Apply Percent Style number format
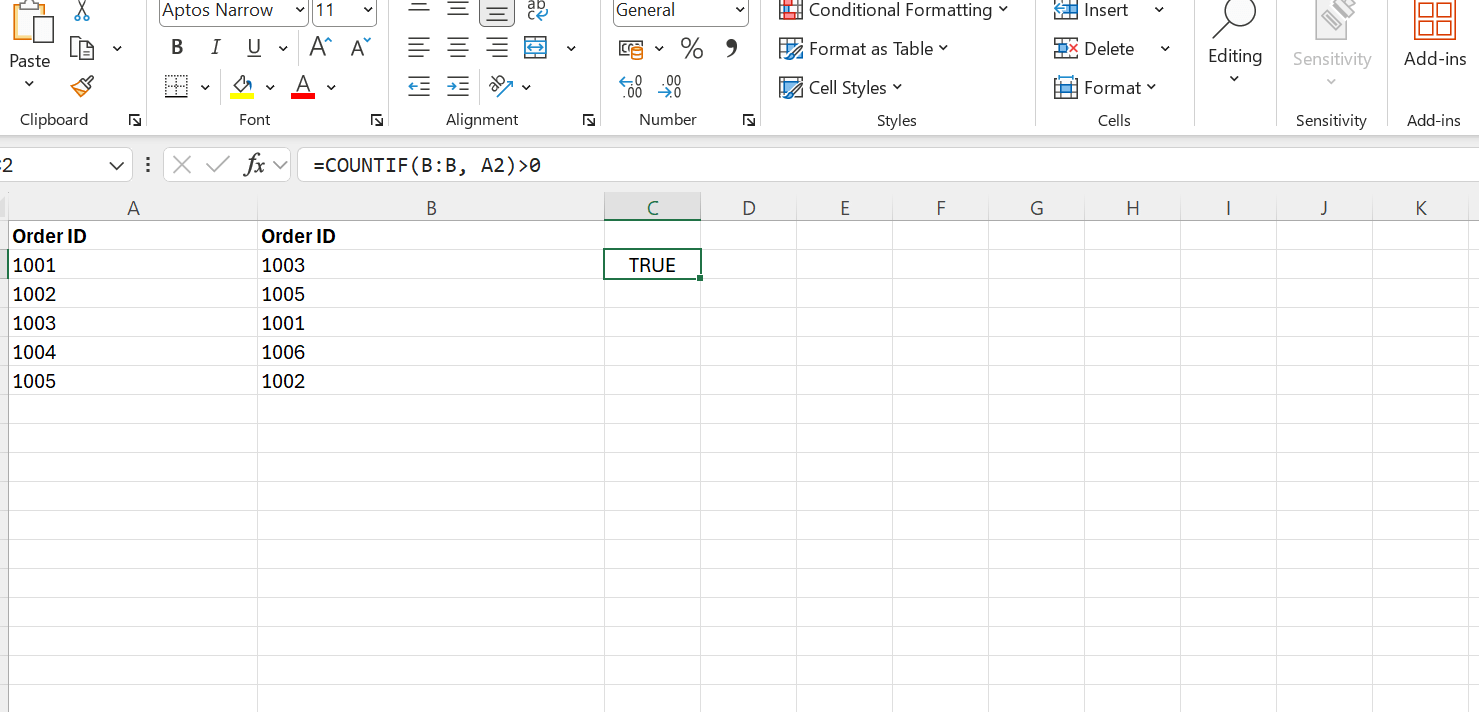This screenshot has width=1479, height=712. point(691,48)
